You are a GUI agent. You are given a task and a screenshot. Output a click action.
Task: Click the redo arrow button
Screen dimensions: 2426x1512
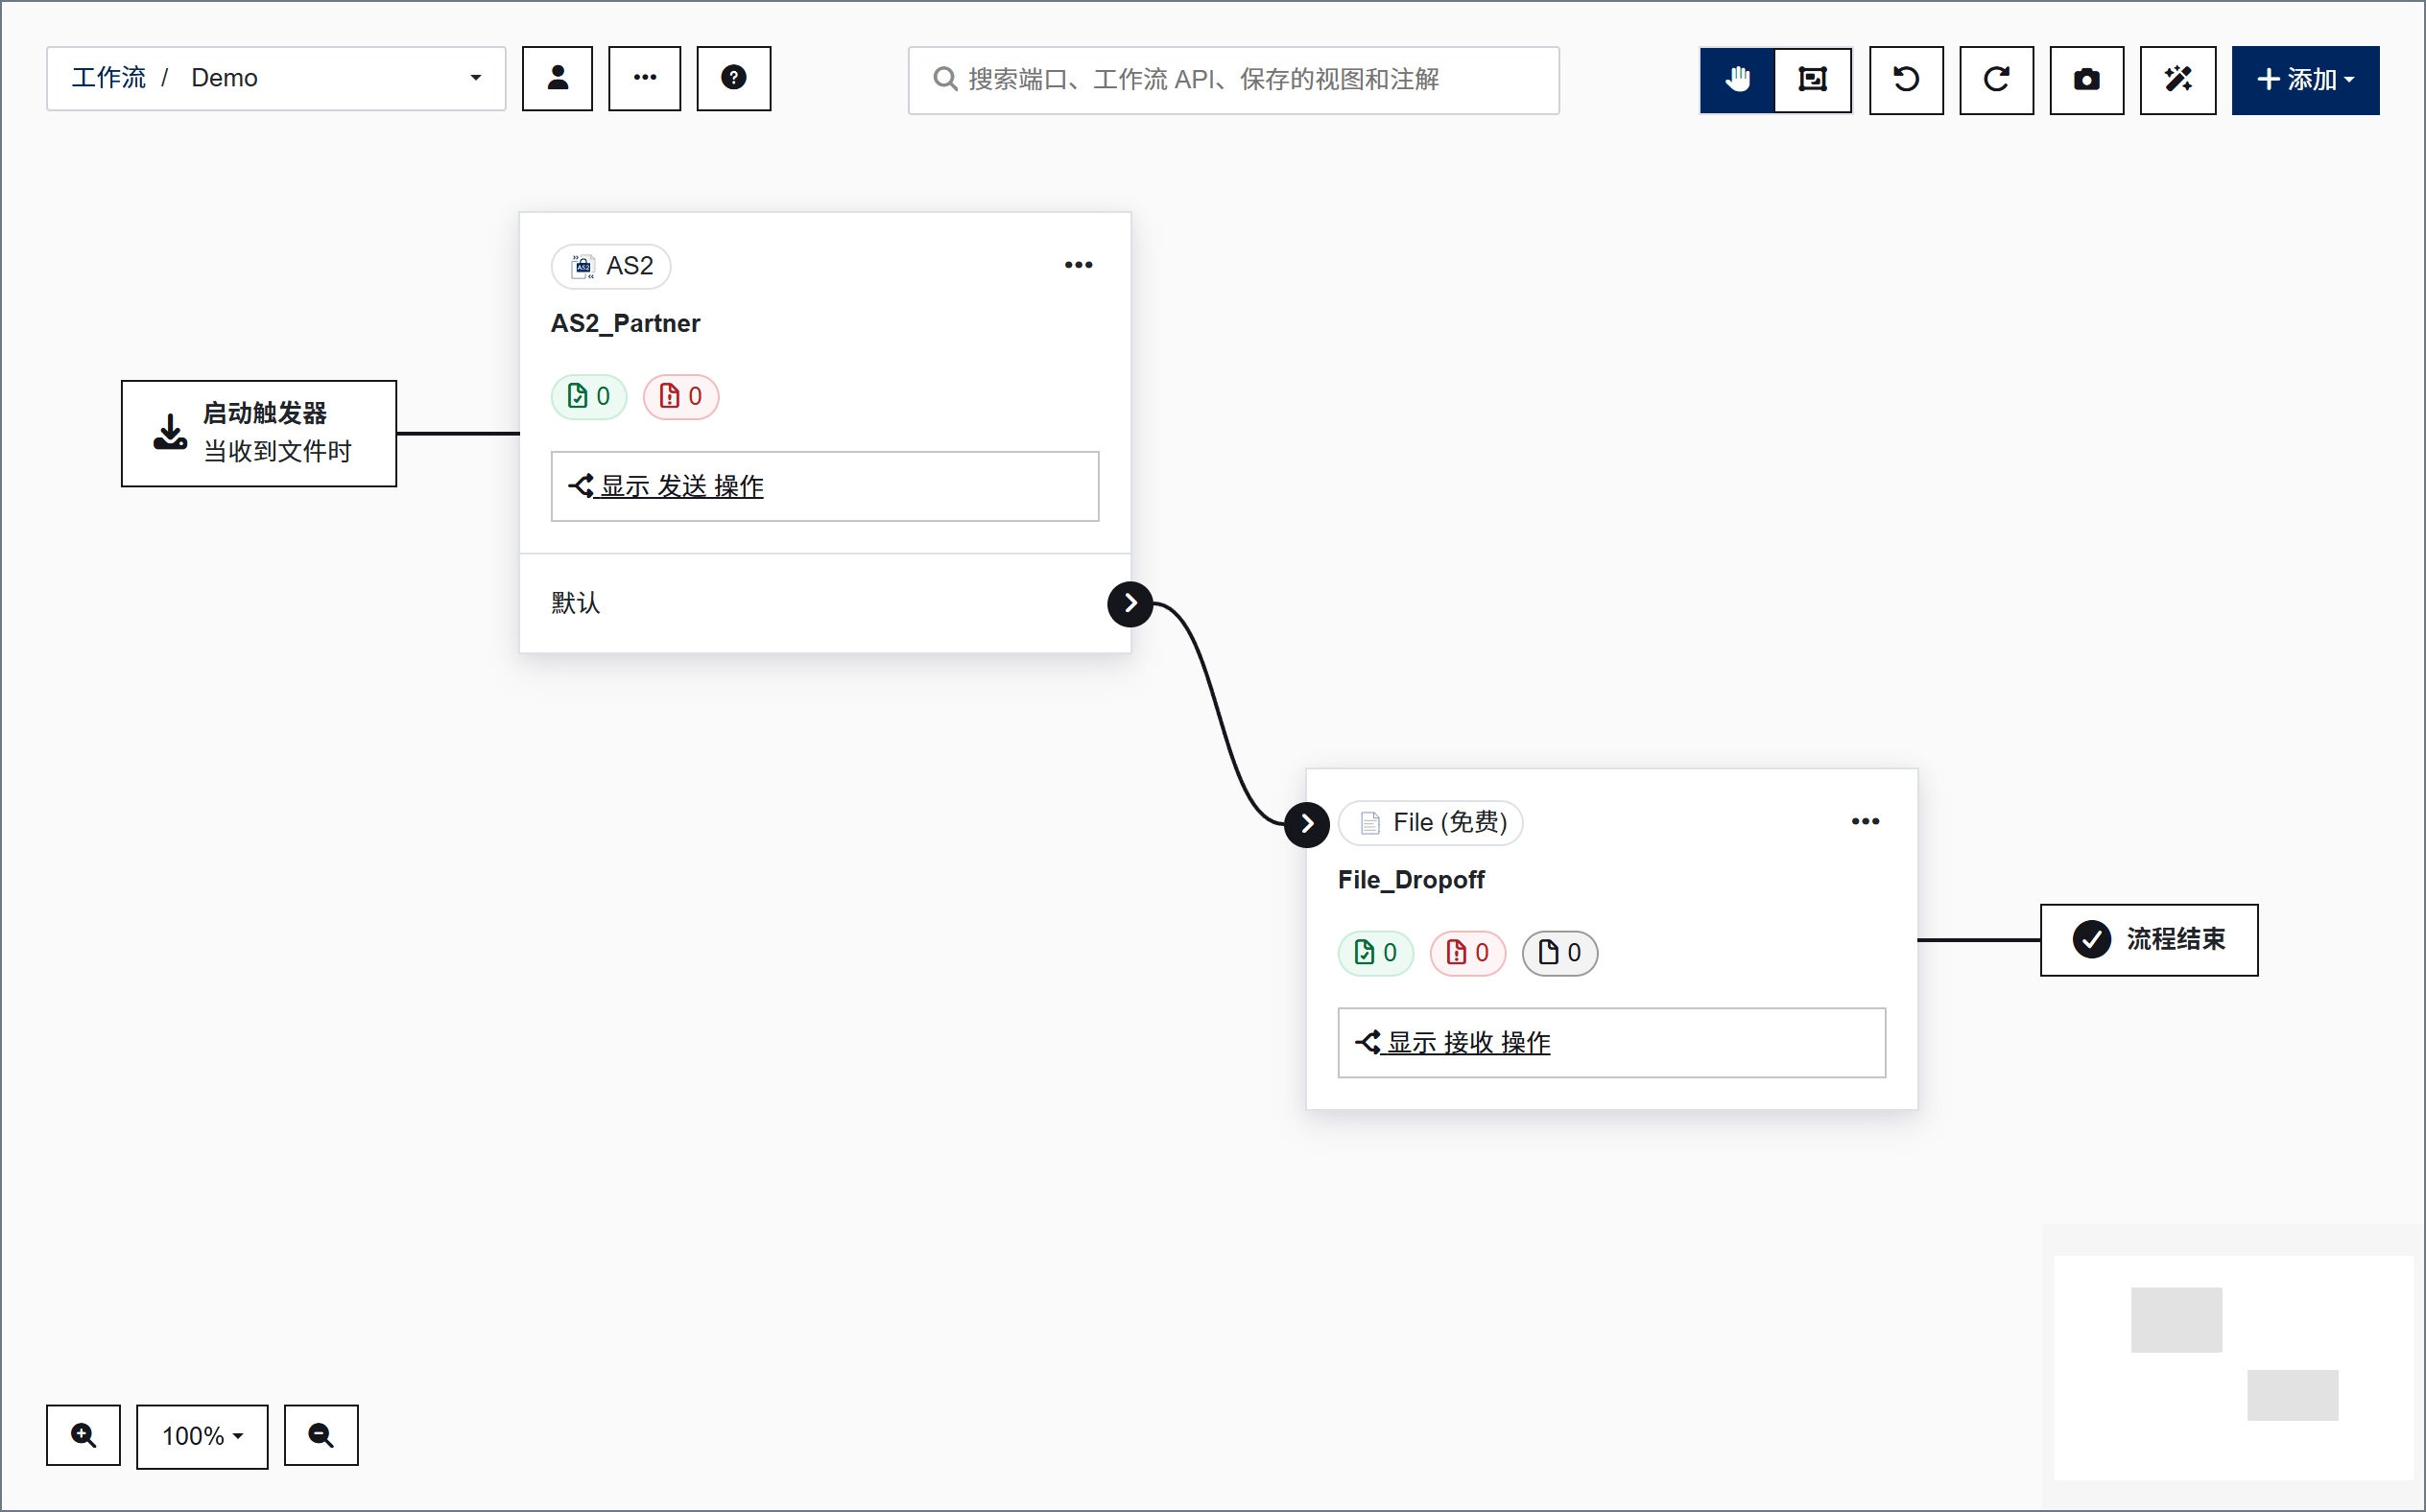(x=1996, y=79)
